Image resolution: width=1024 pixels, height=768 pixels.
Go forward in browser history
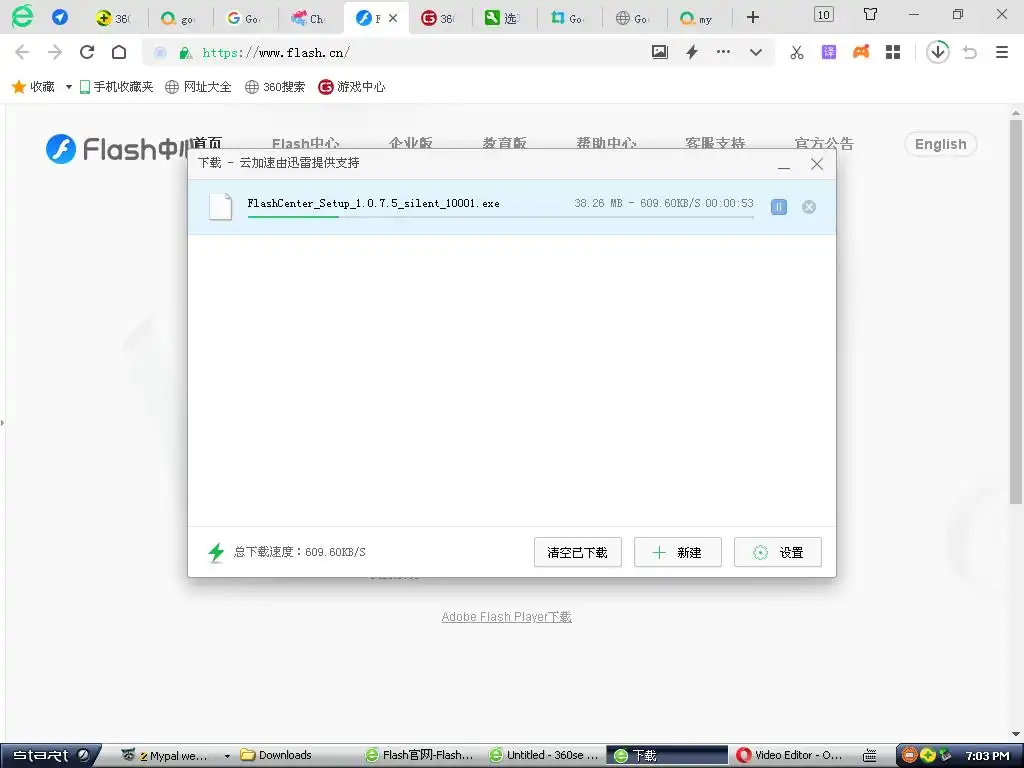coord(55,52)
